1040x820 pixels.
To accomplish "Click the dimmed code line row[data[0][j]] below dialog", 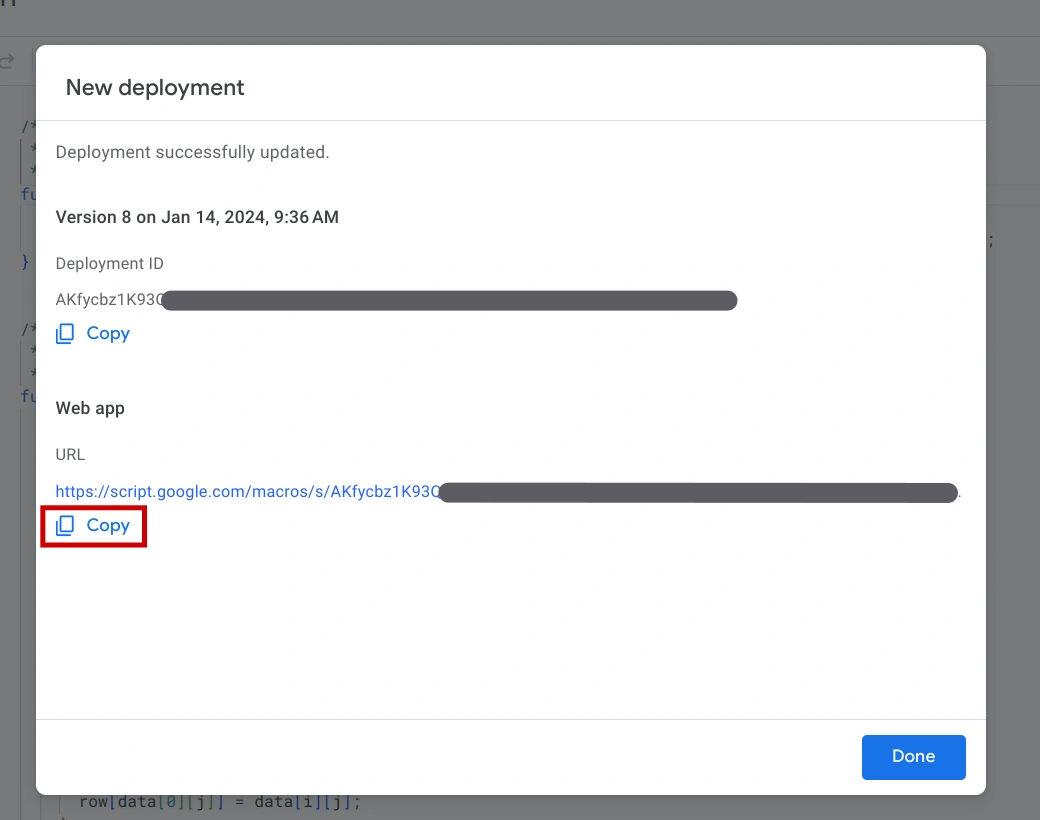I will [218, 803].
